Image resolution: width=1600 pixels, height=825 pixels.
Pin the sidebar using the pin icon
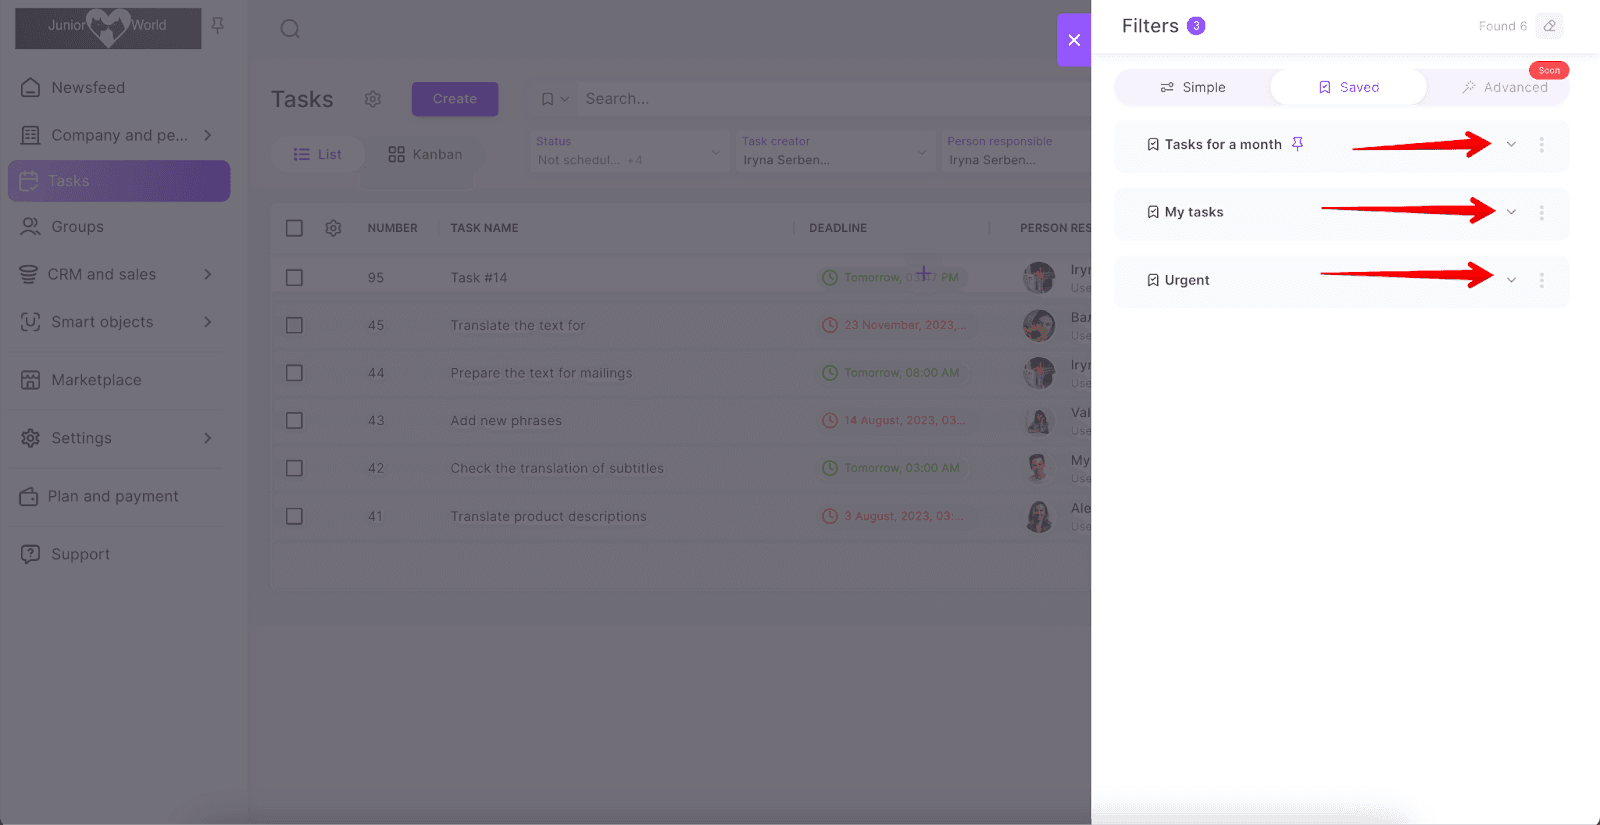pos(218,25)
